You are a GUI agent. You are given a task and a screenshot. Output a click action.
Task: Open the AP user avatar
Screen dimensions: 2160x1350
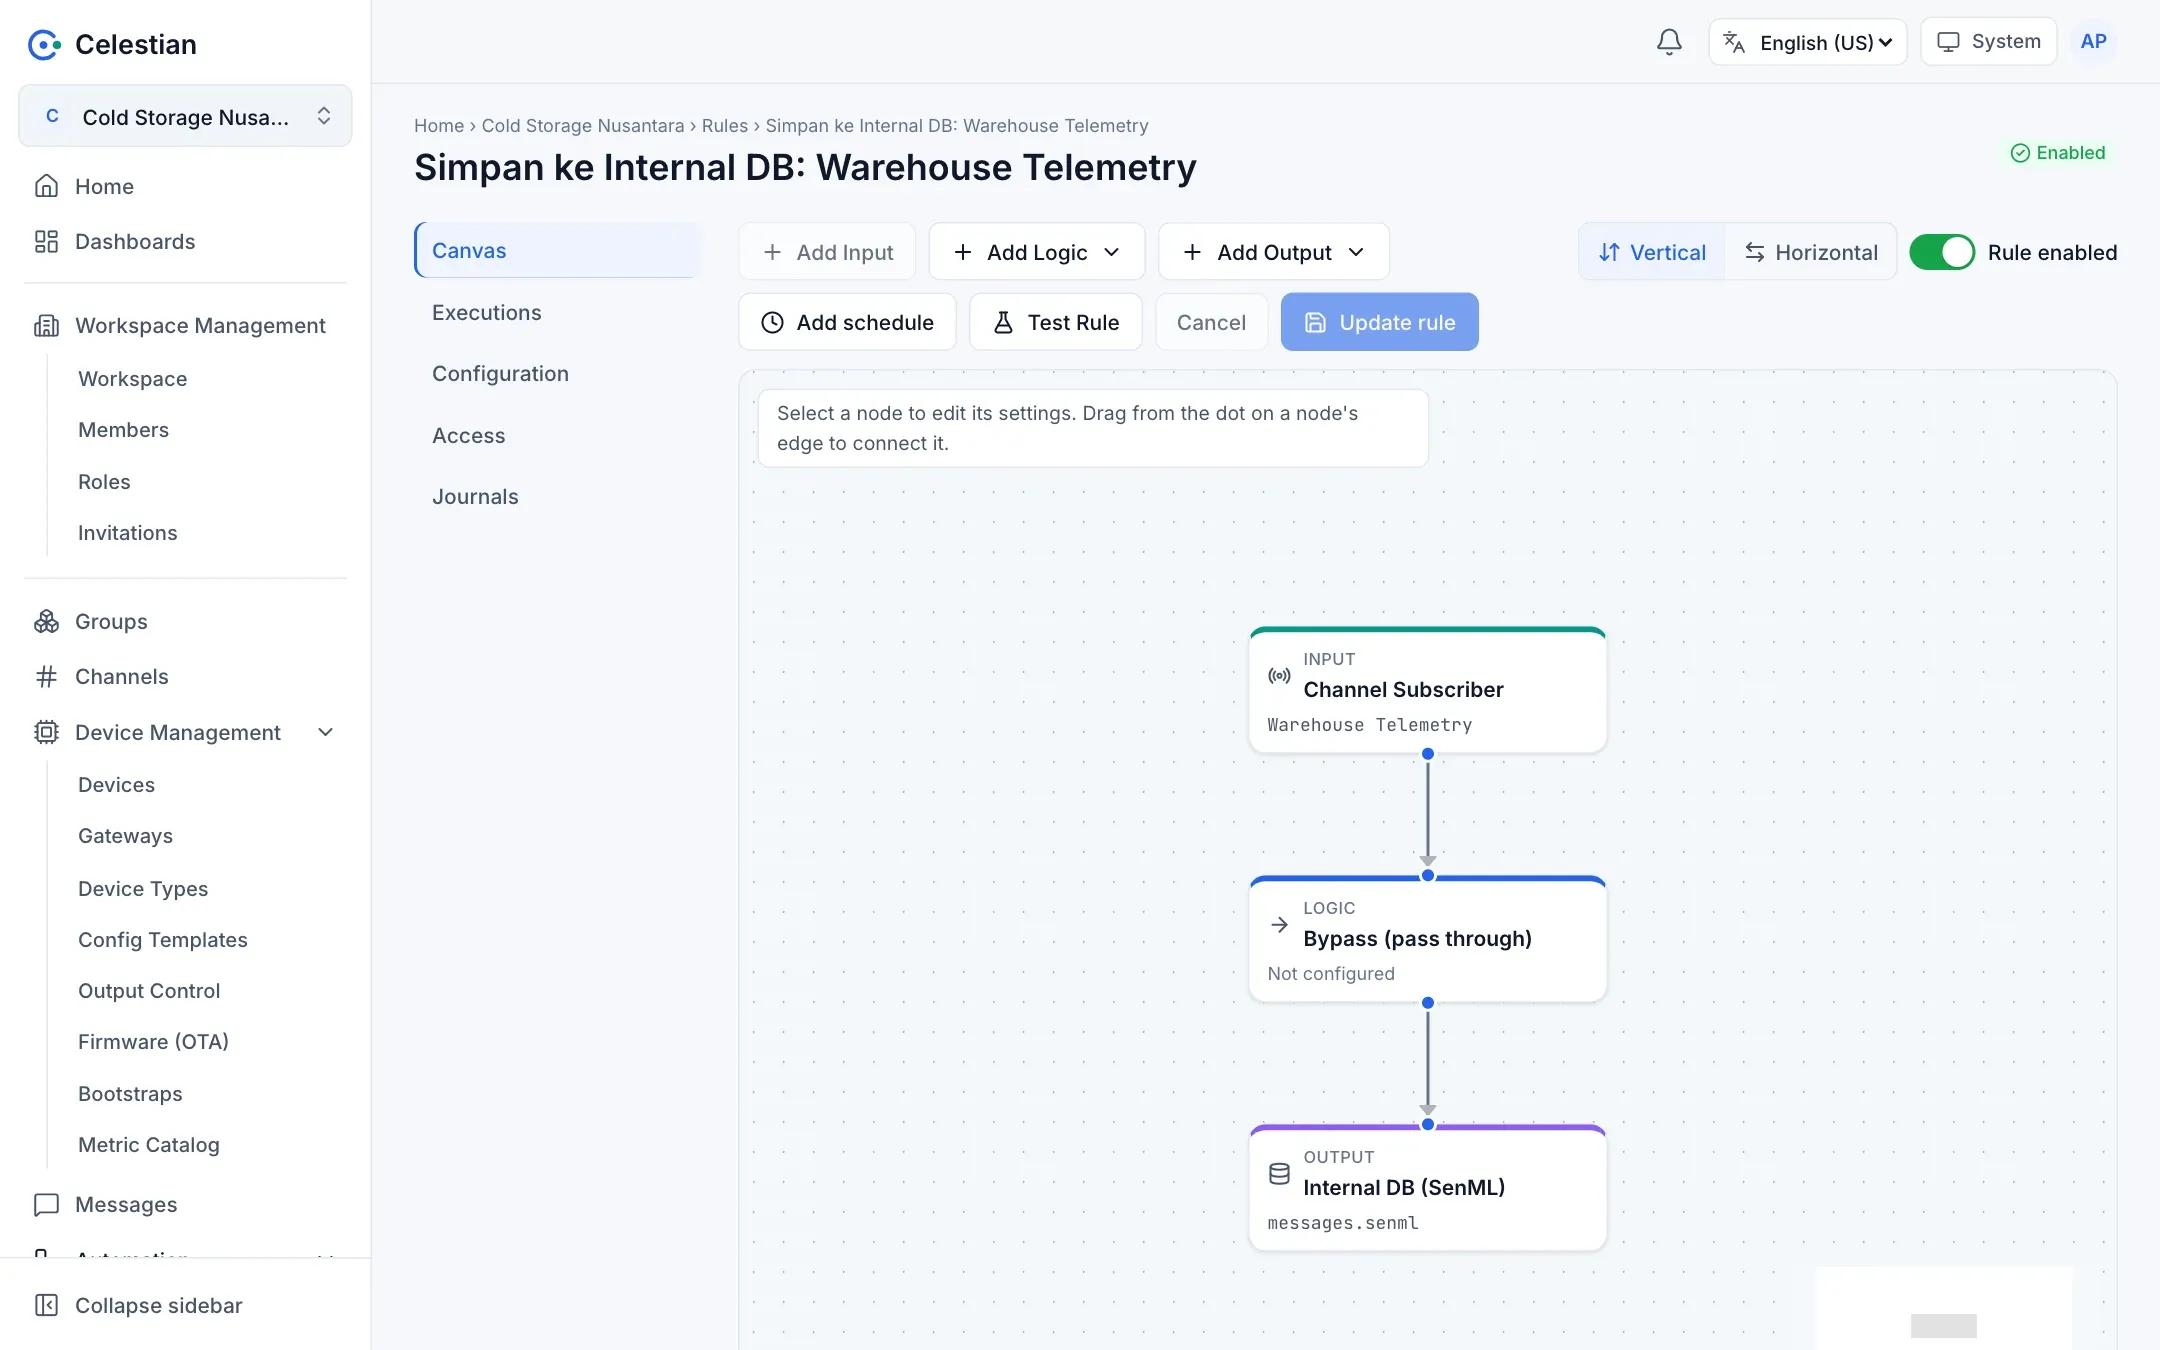pyautogui.click(x=2093, y=42)
